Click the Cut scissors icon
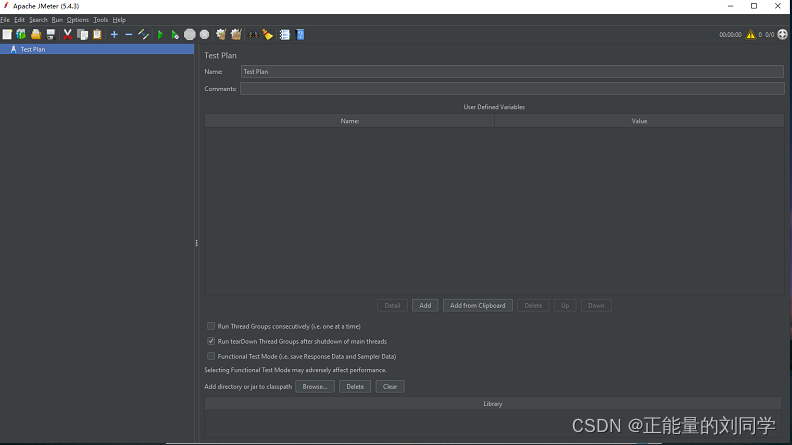The height and width of the screenshot is (445, 792). [x=67, y=34]
